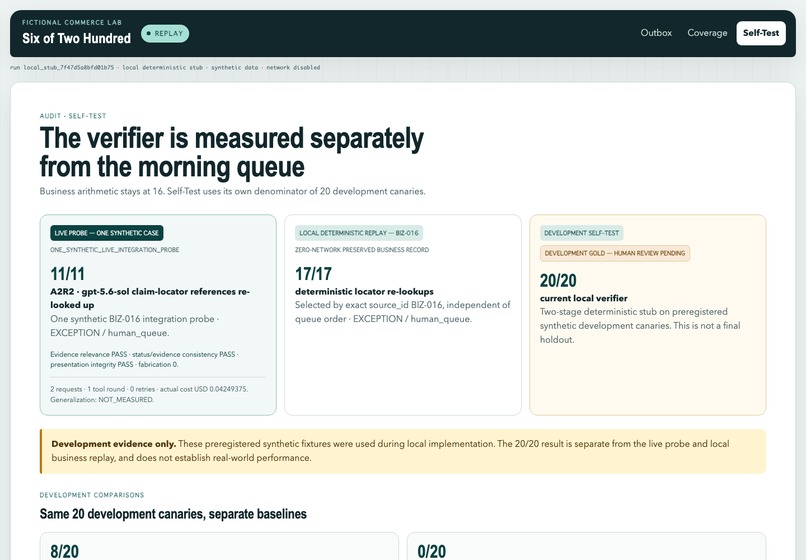Click the DEVELOPMENT SELF-TEST badge
This screenshot has width=806, height=560.
[581, 233]
